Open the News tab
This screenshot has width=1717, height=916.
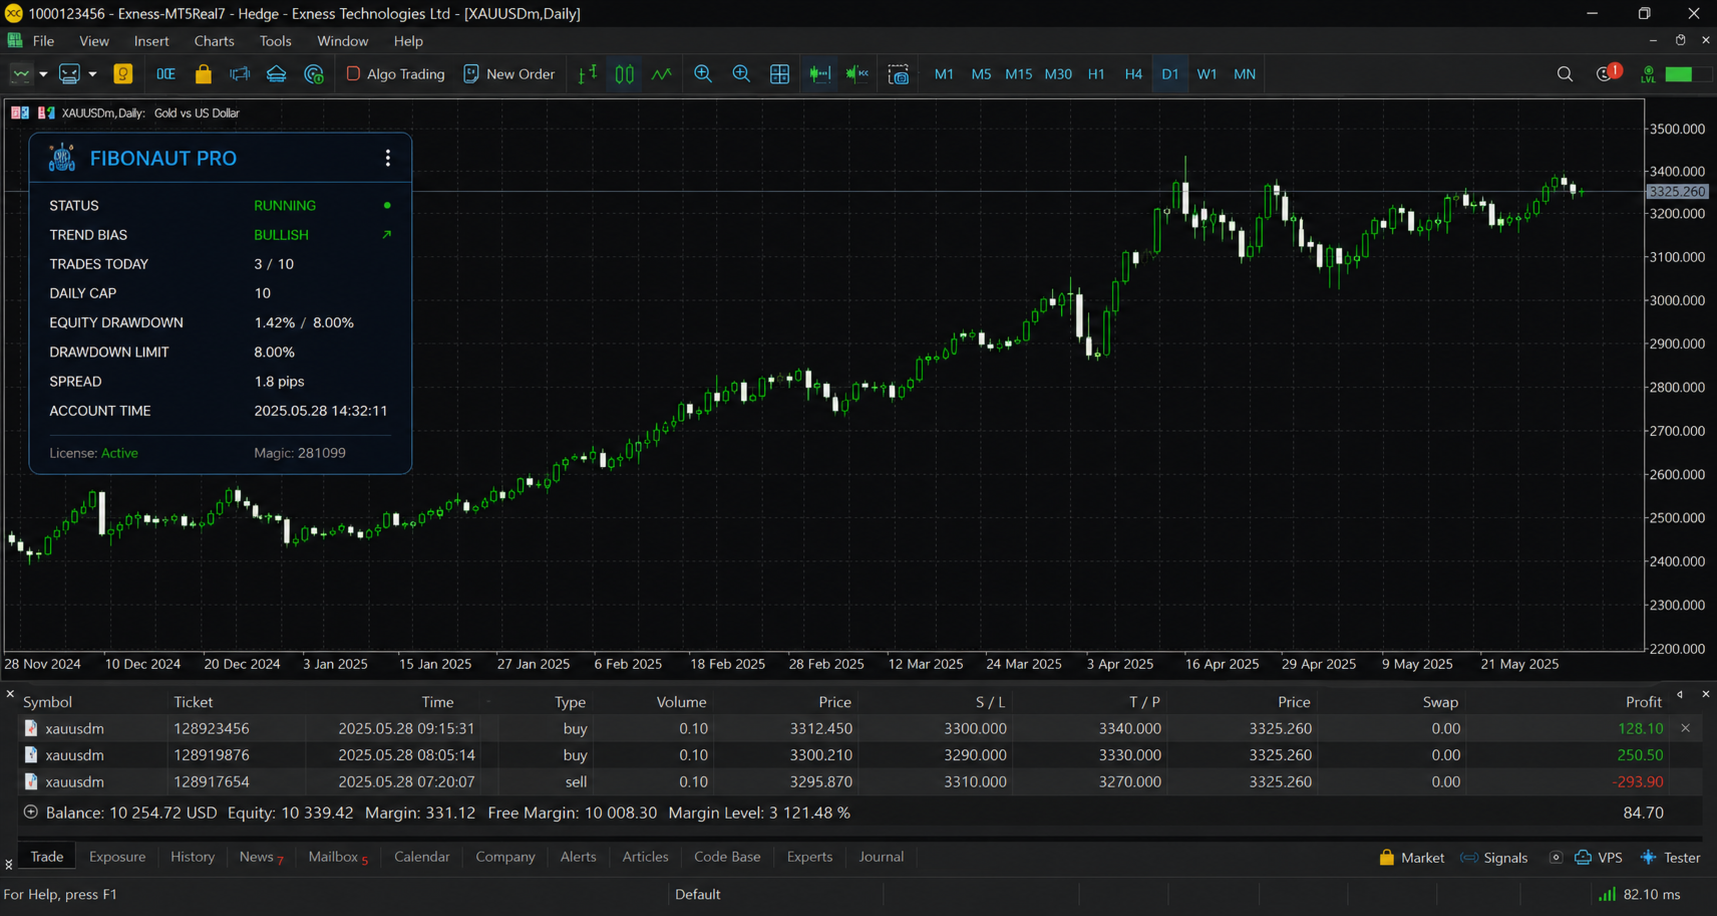click(260, 857)
